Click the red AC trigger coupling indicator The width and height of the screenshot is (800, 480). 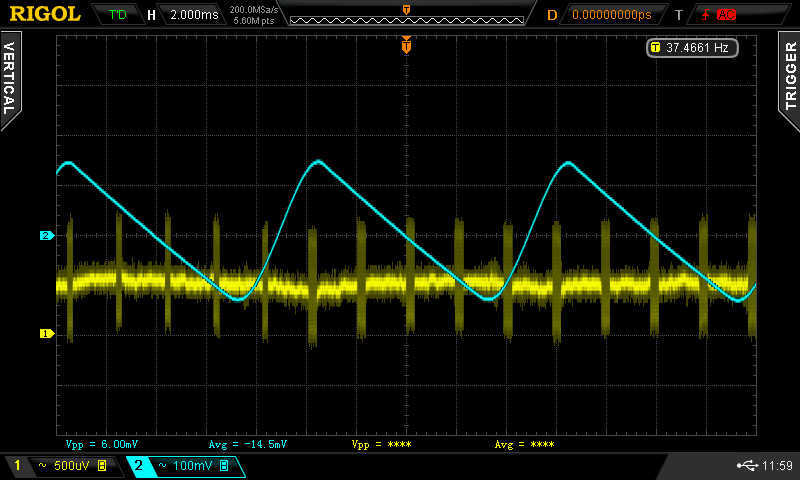[726, 15]
